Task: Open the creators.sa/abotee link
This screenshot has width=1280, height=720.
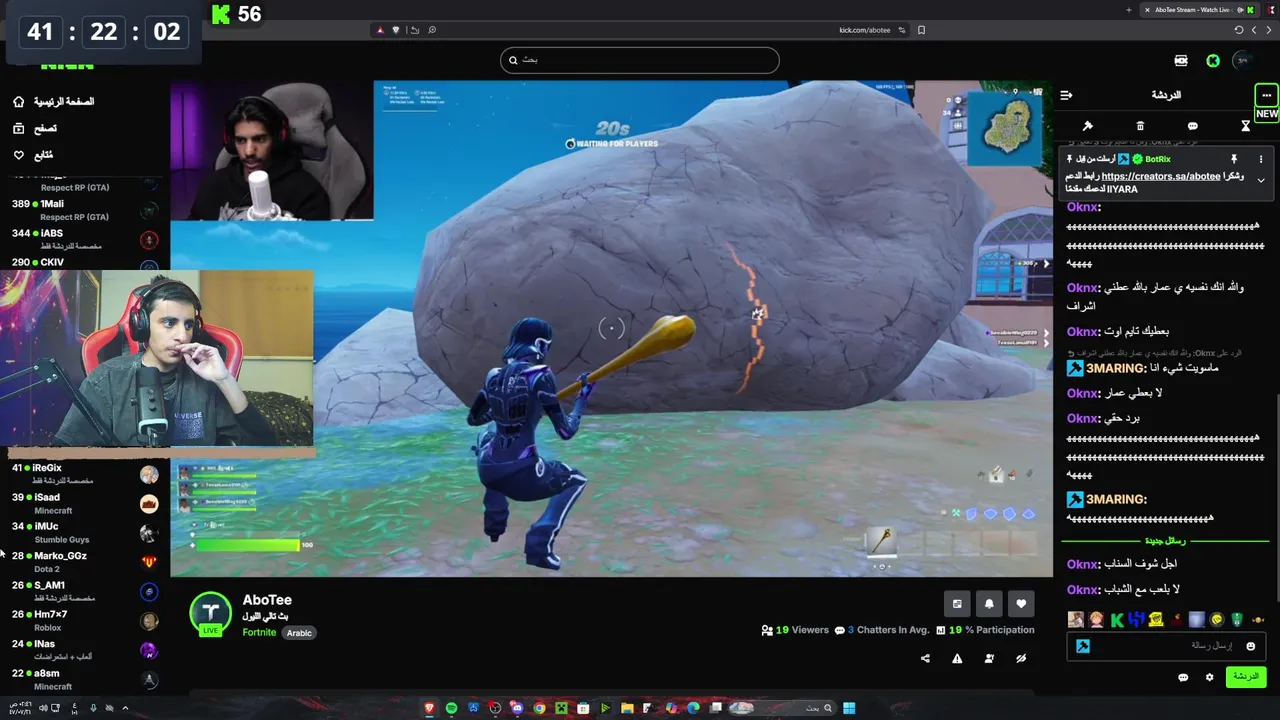Action: pyautogui.click(x=1161, y=176)
